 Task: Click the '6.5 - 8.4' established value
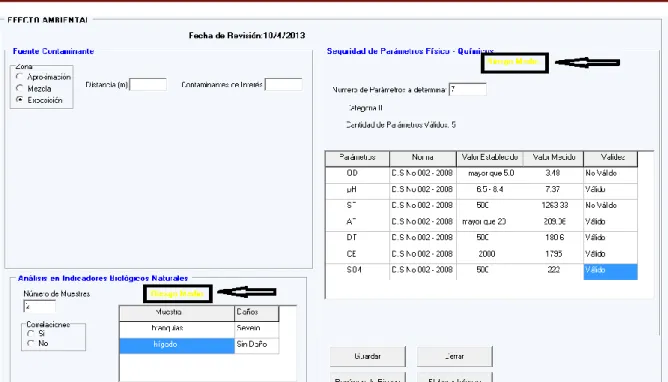tap(490, 189)
